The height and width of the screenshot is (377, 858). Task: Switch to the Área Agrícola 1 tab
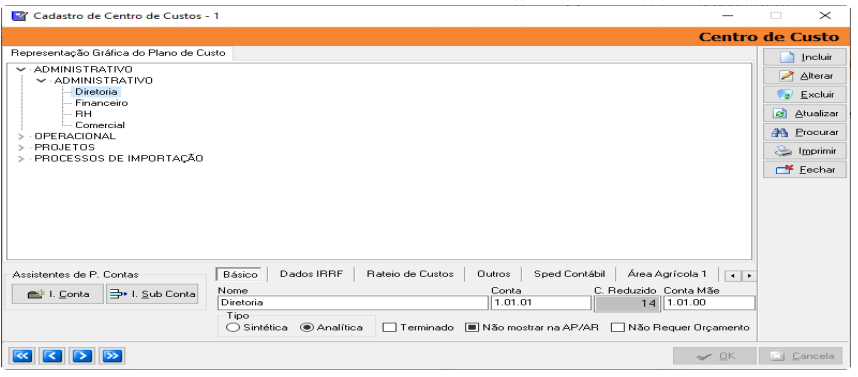tap(667, 274)
